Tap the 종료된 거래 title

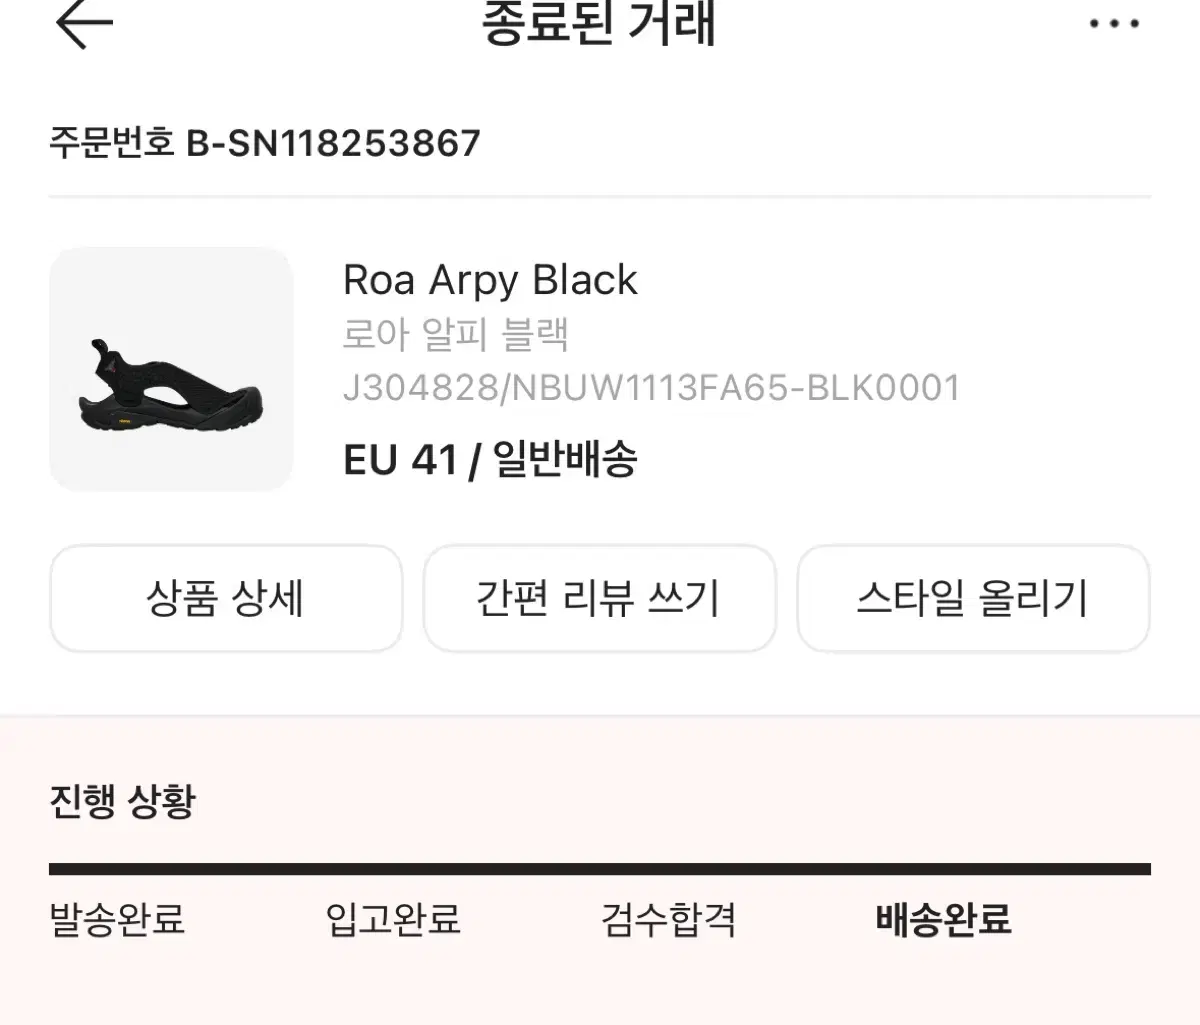click(600, 27)
